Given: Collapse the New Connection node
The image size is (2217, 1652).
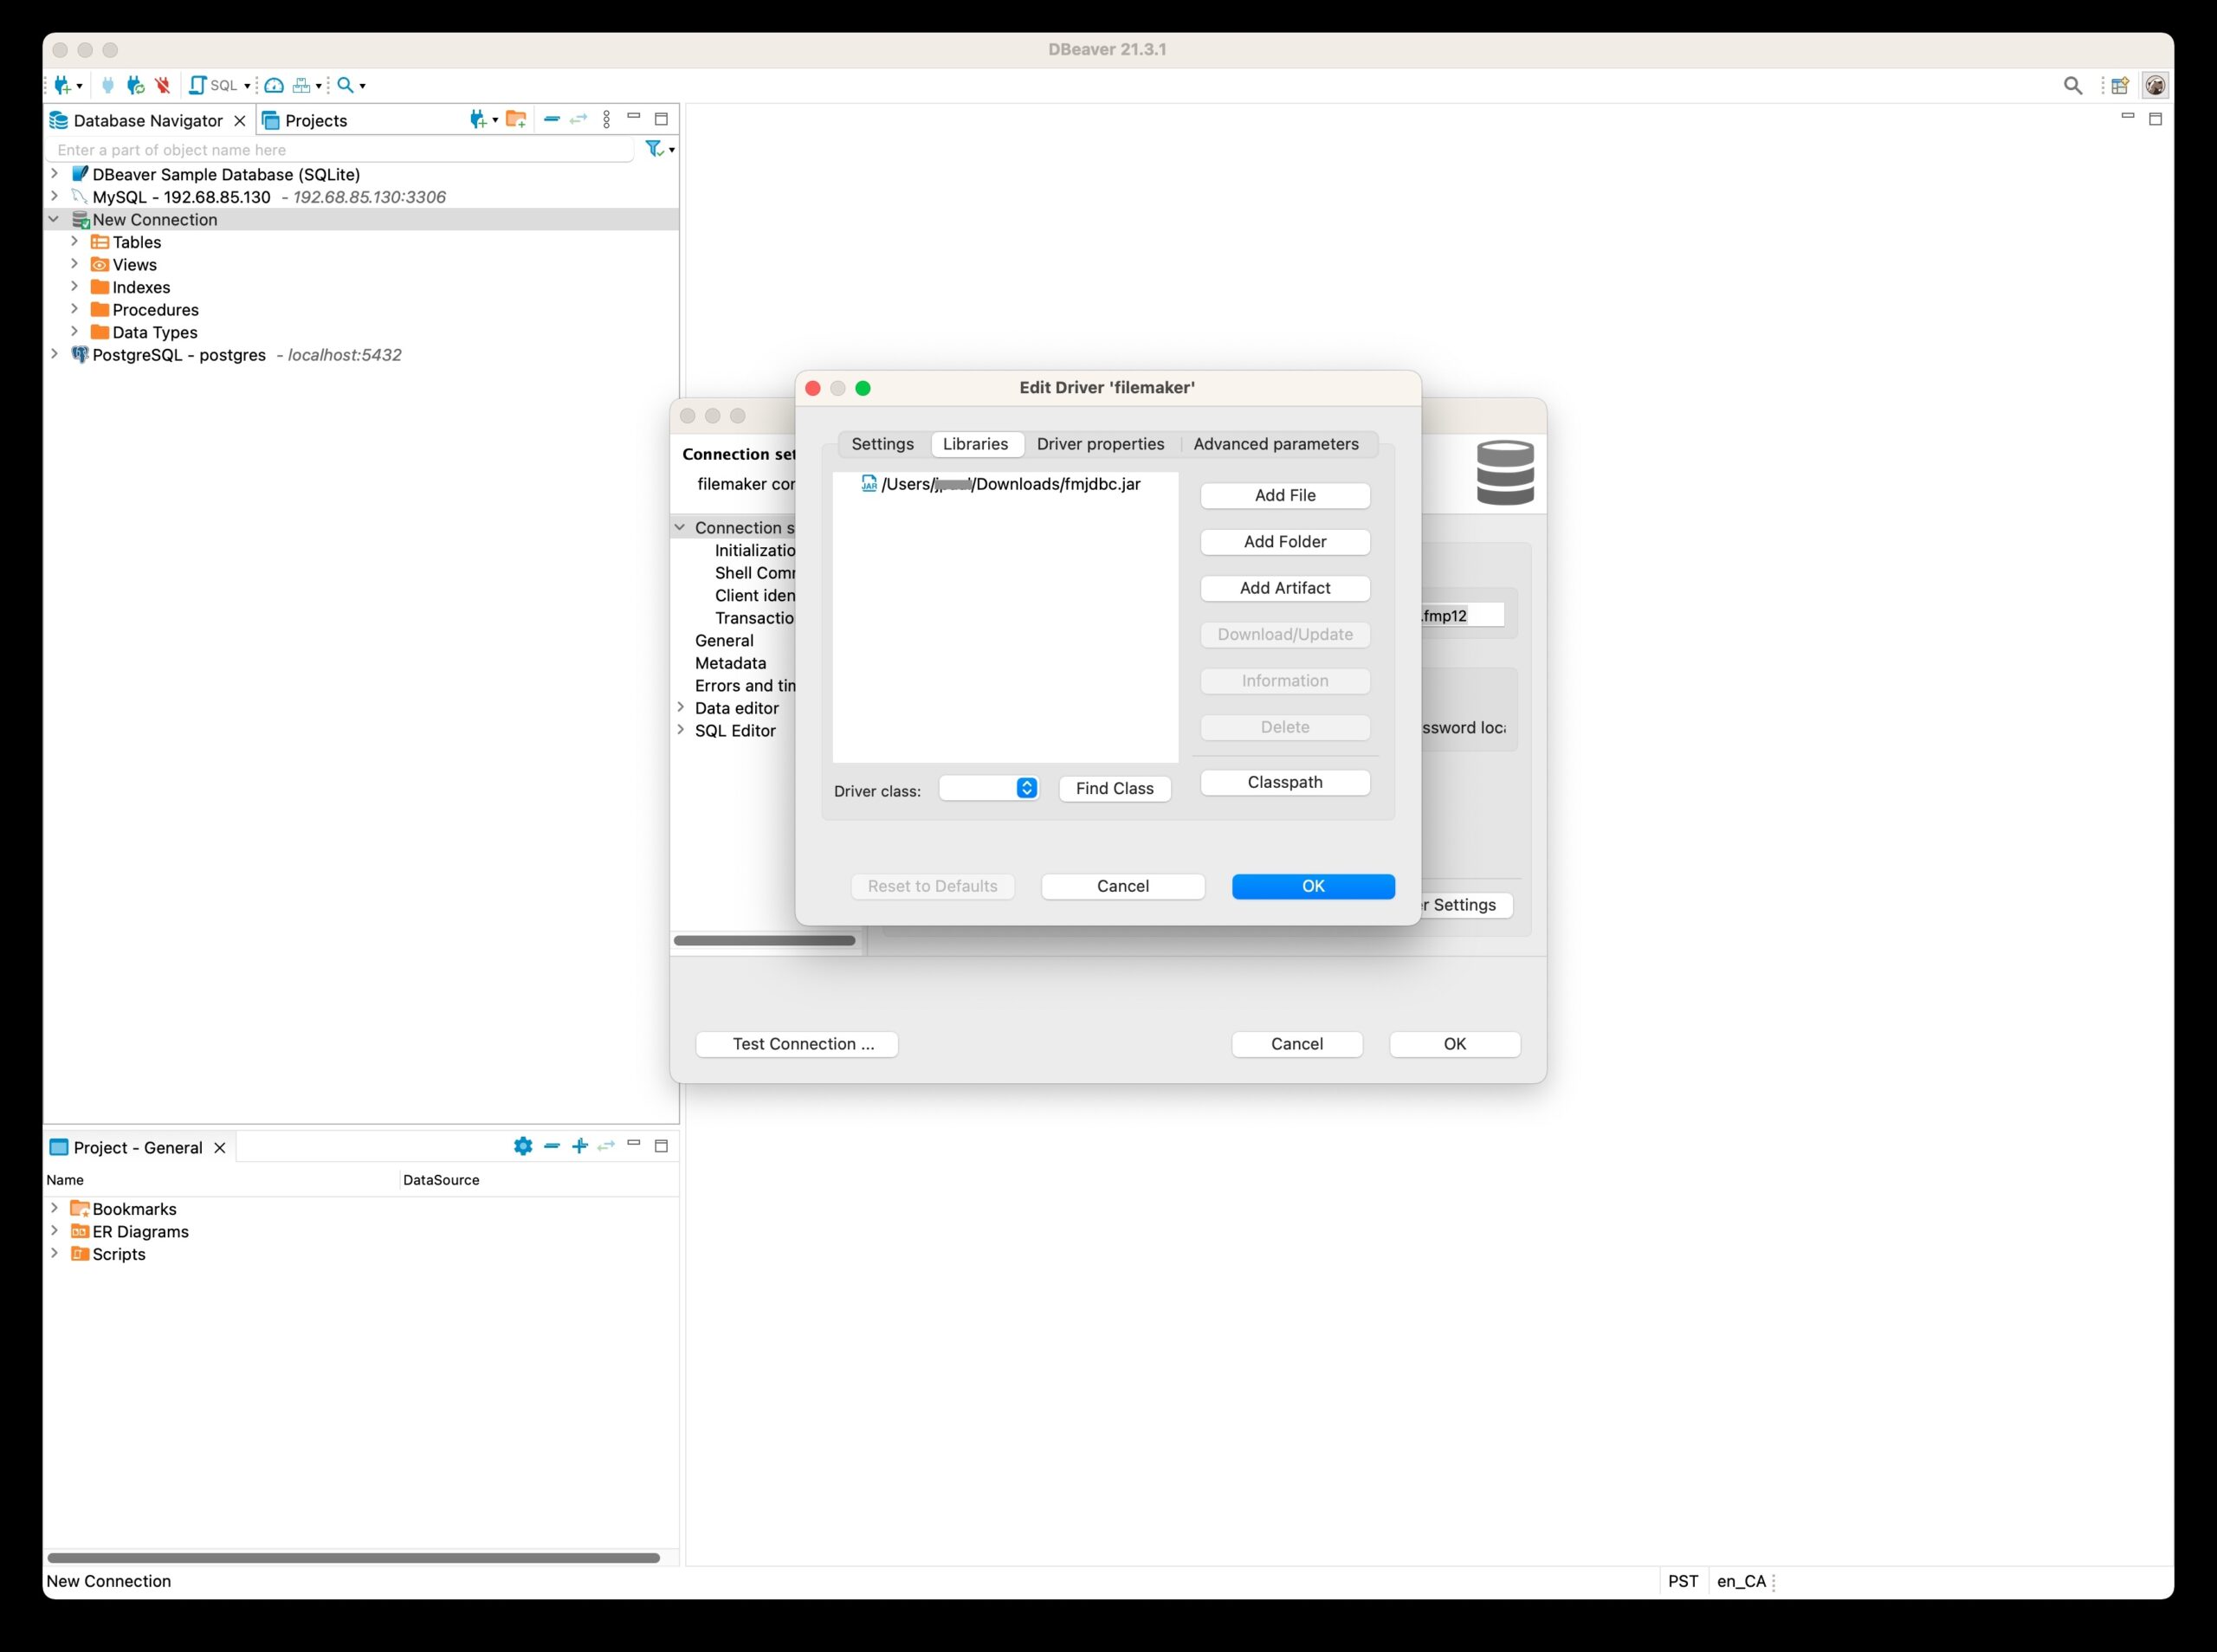Looking at the screenshot, I should [x=55, y=219].
